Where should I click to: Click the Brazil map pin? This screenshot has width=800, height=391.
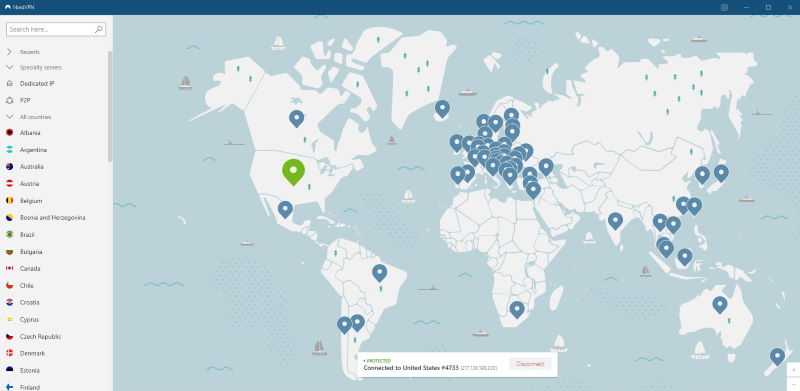(379, 273)
